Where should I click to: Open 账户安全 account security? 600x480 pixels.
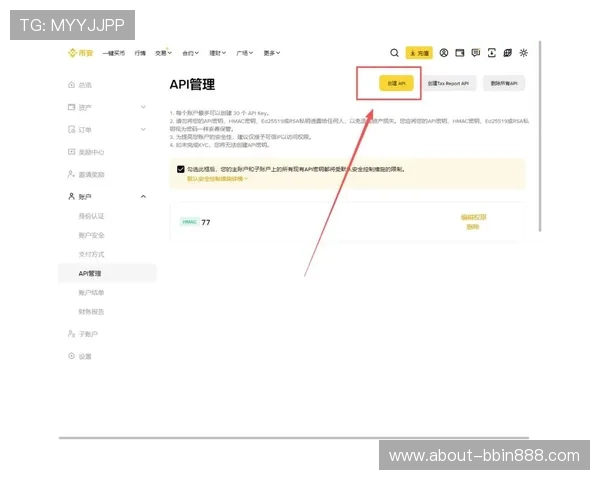click(x=91, y=235)
